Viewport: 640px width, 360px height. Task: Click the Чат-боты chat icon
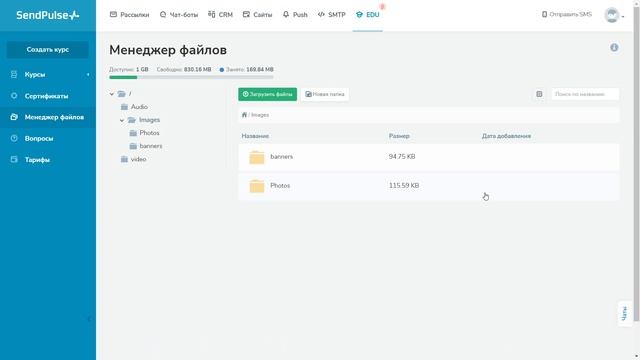click(x=163, y=14)
